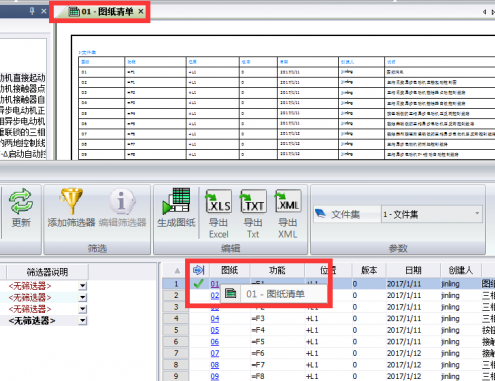This screenshot has width=495, height=381.
Task: Export to Excel with XLS icon
Action: point(219,201)
